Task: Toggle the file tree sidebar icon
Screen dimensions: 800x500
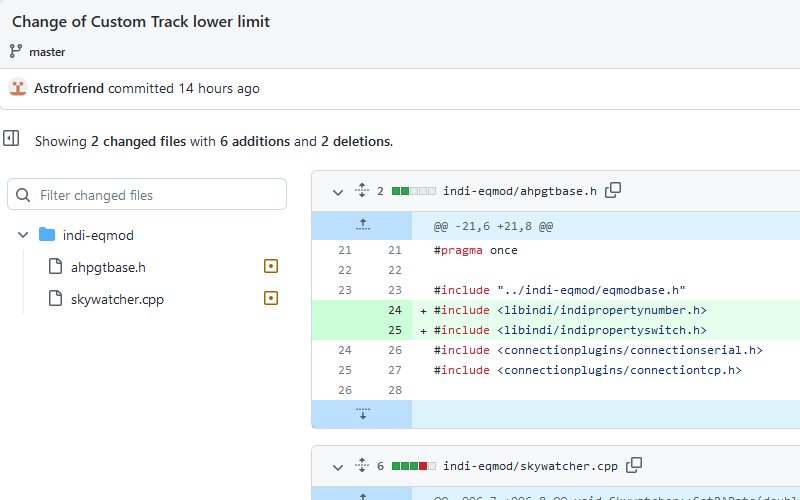Action: pos(11,138)
